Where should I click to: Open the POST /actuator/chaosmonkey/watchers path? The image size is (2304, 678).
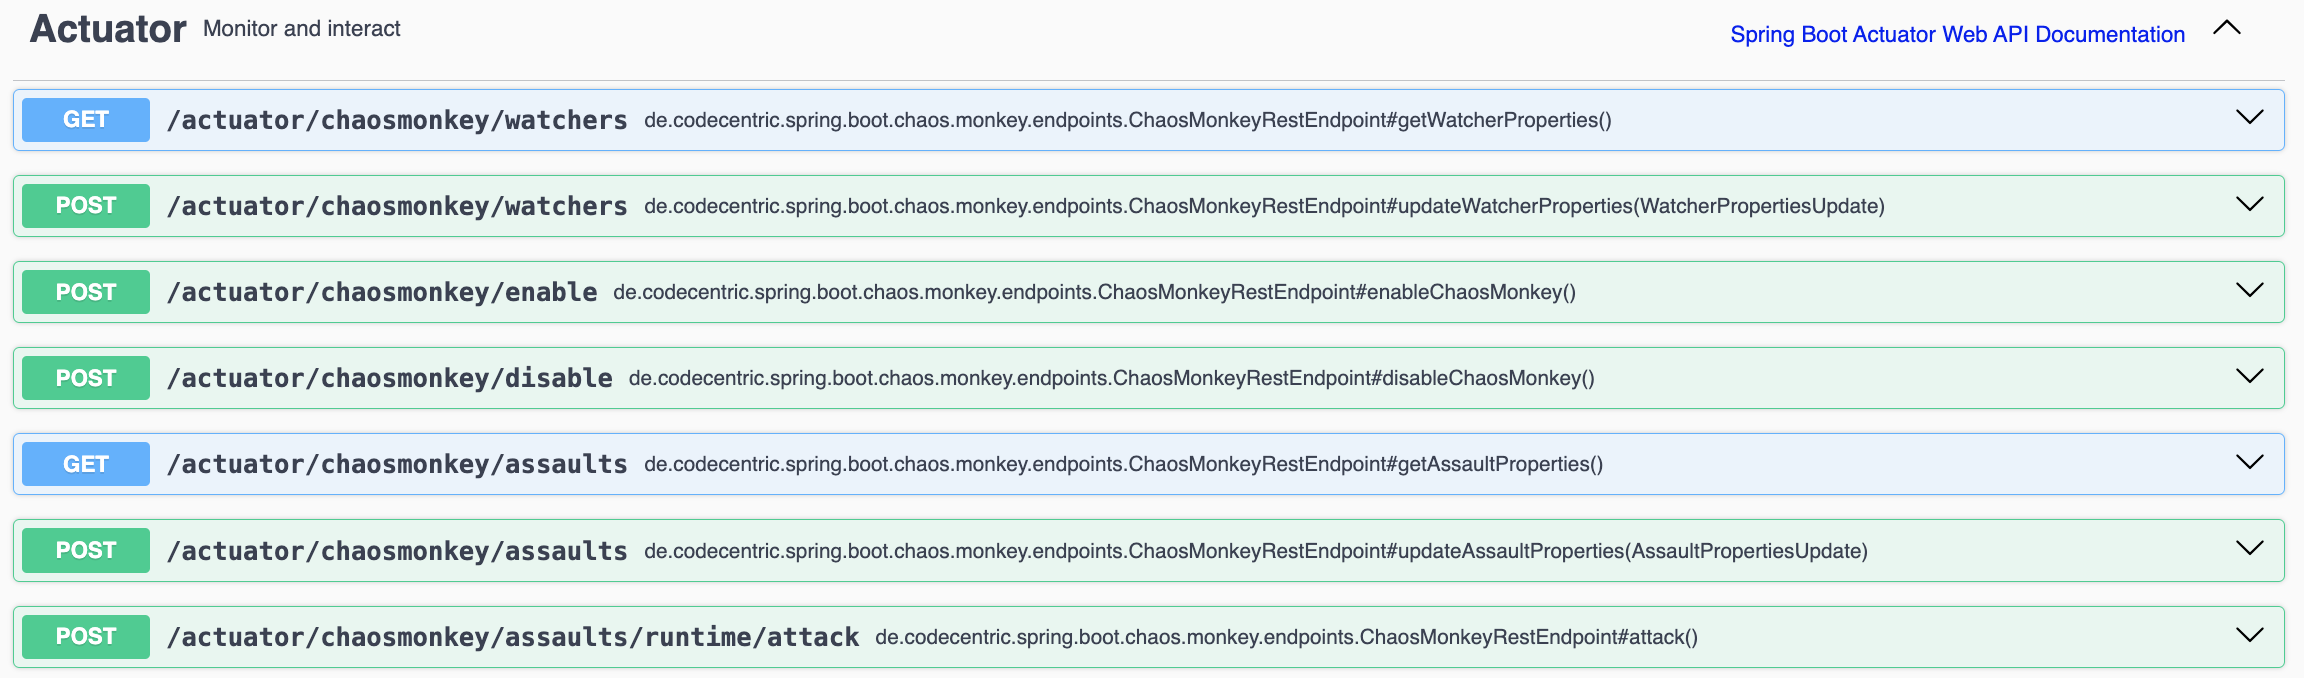point(397,206)
